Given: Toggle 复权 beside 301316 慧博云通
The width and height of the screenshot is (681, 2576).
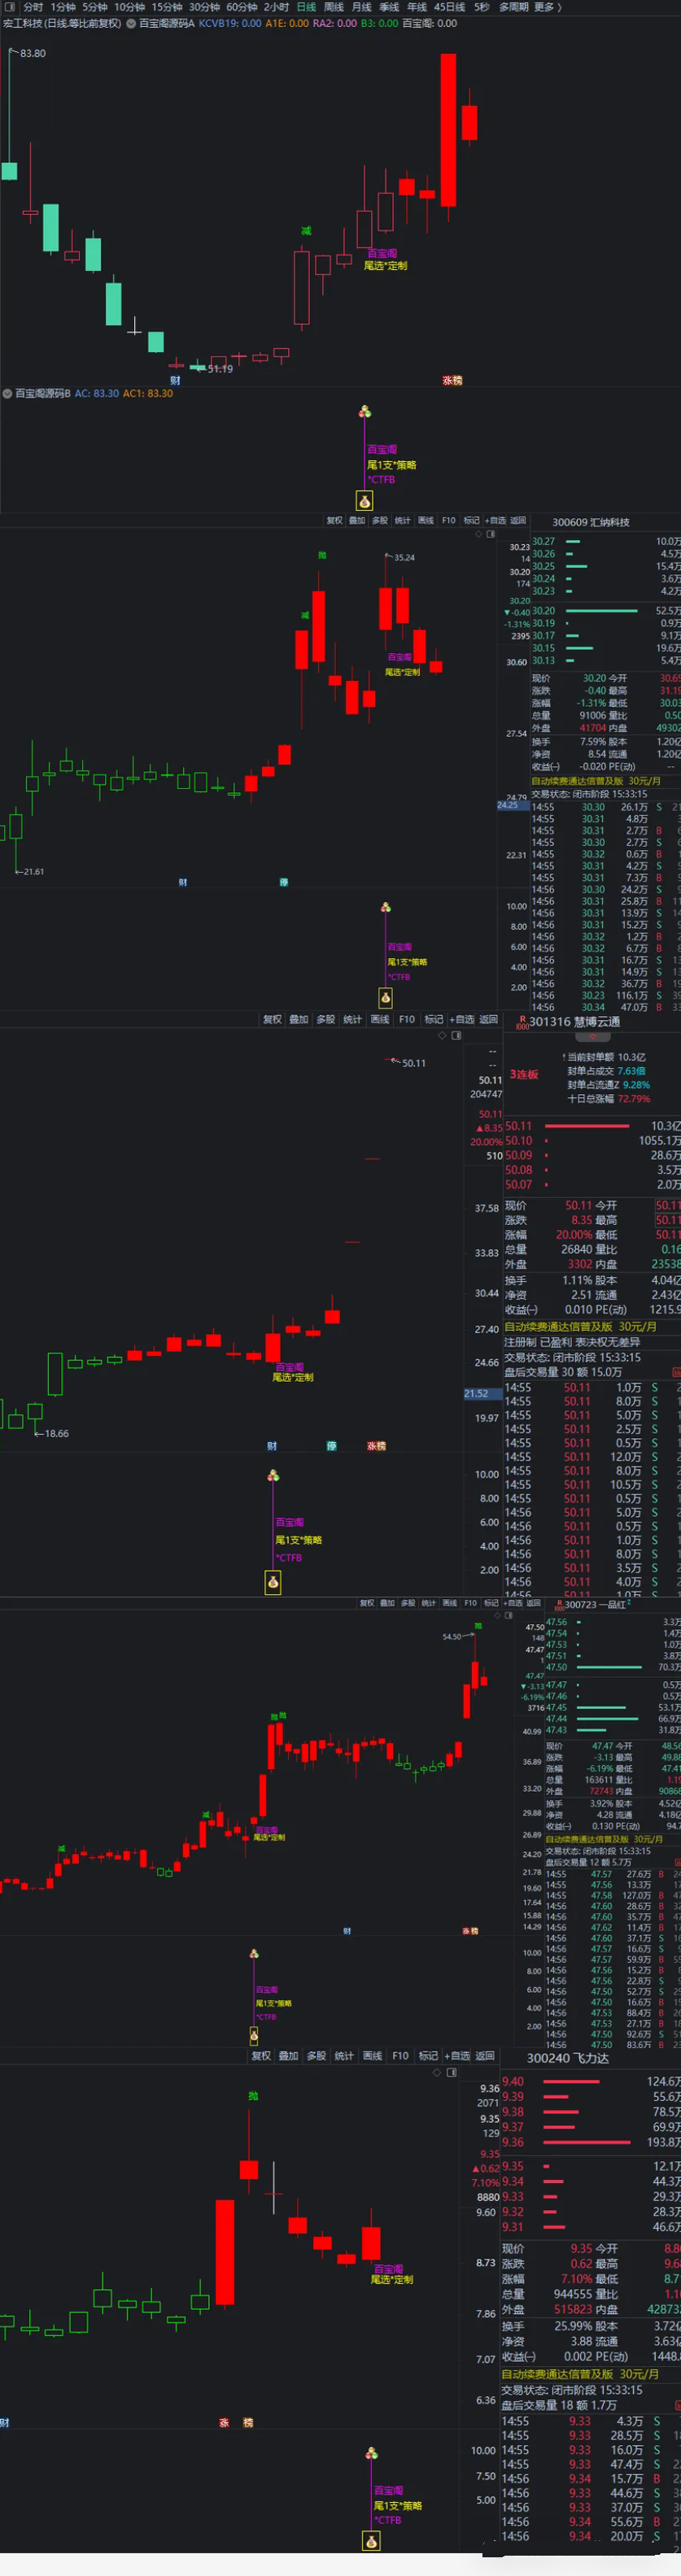Looking at the screenshot, I should pyautogui.click(x=272, y=1020).
